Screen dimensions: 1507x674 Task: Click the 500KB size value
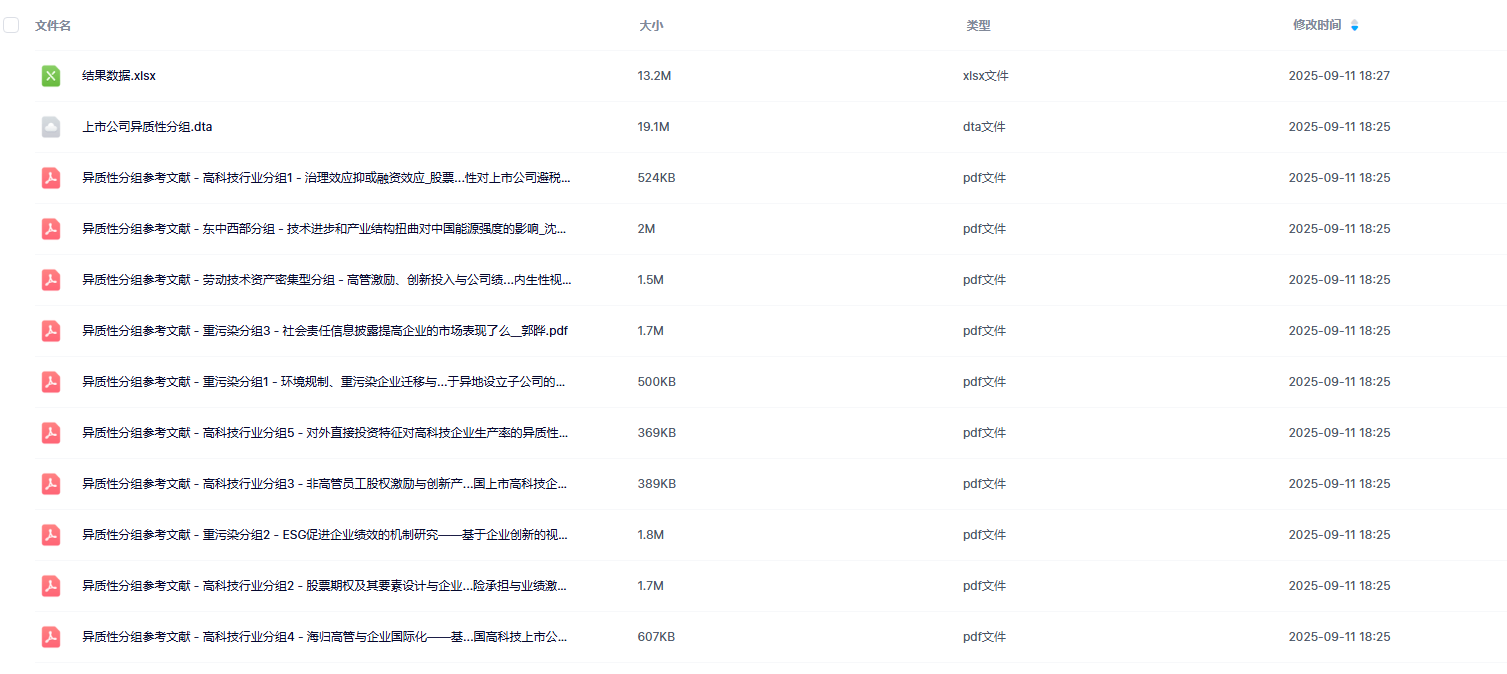[x=657, y=382]
